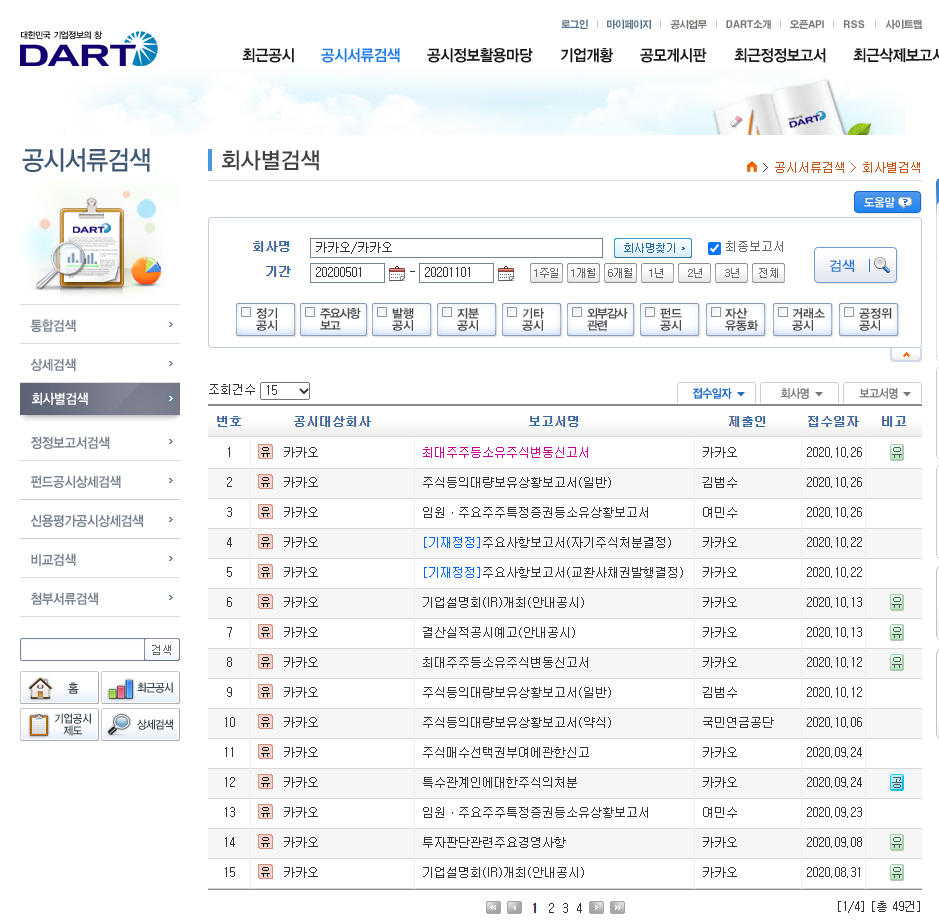
Task: Click the green 유 remark icon for 2020.10.26
Action: 896,452
